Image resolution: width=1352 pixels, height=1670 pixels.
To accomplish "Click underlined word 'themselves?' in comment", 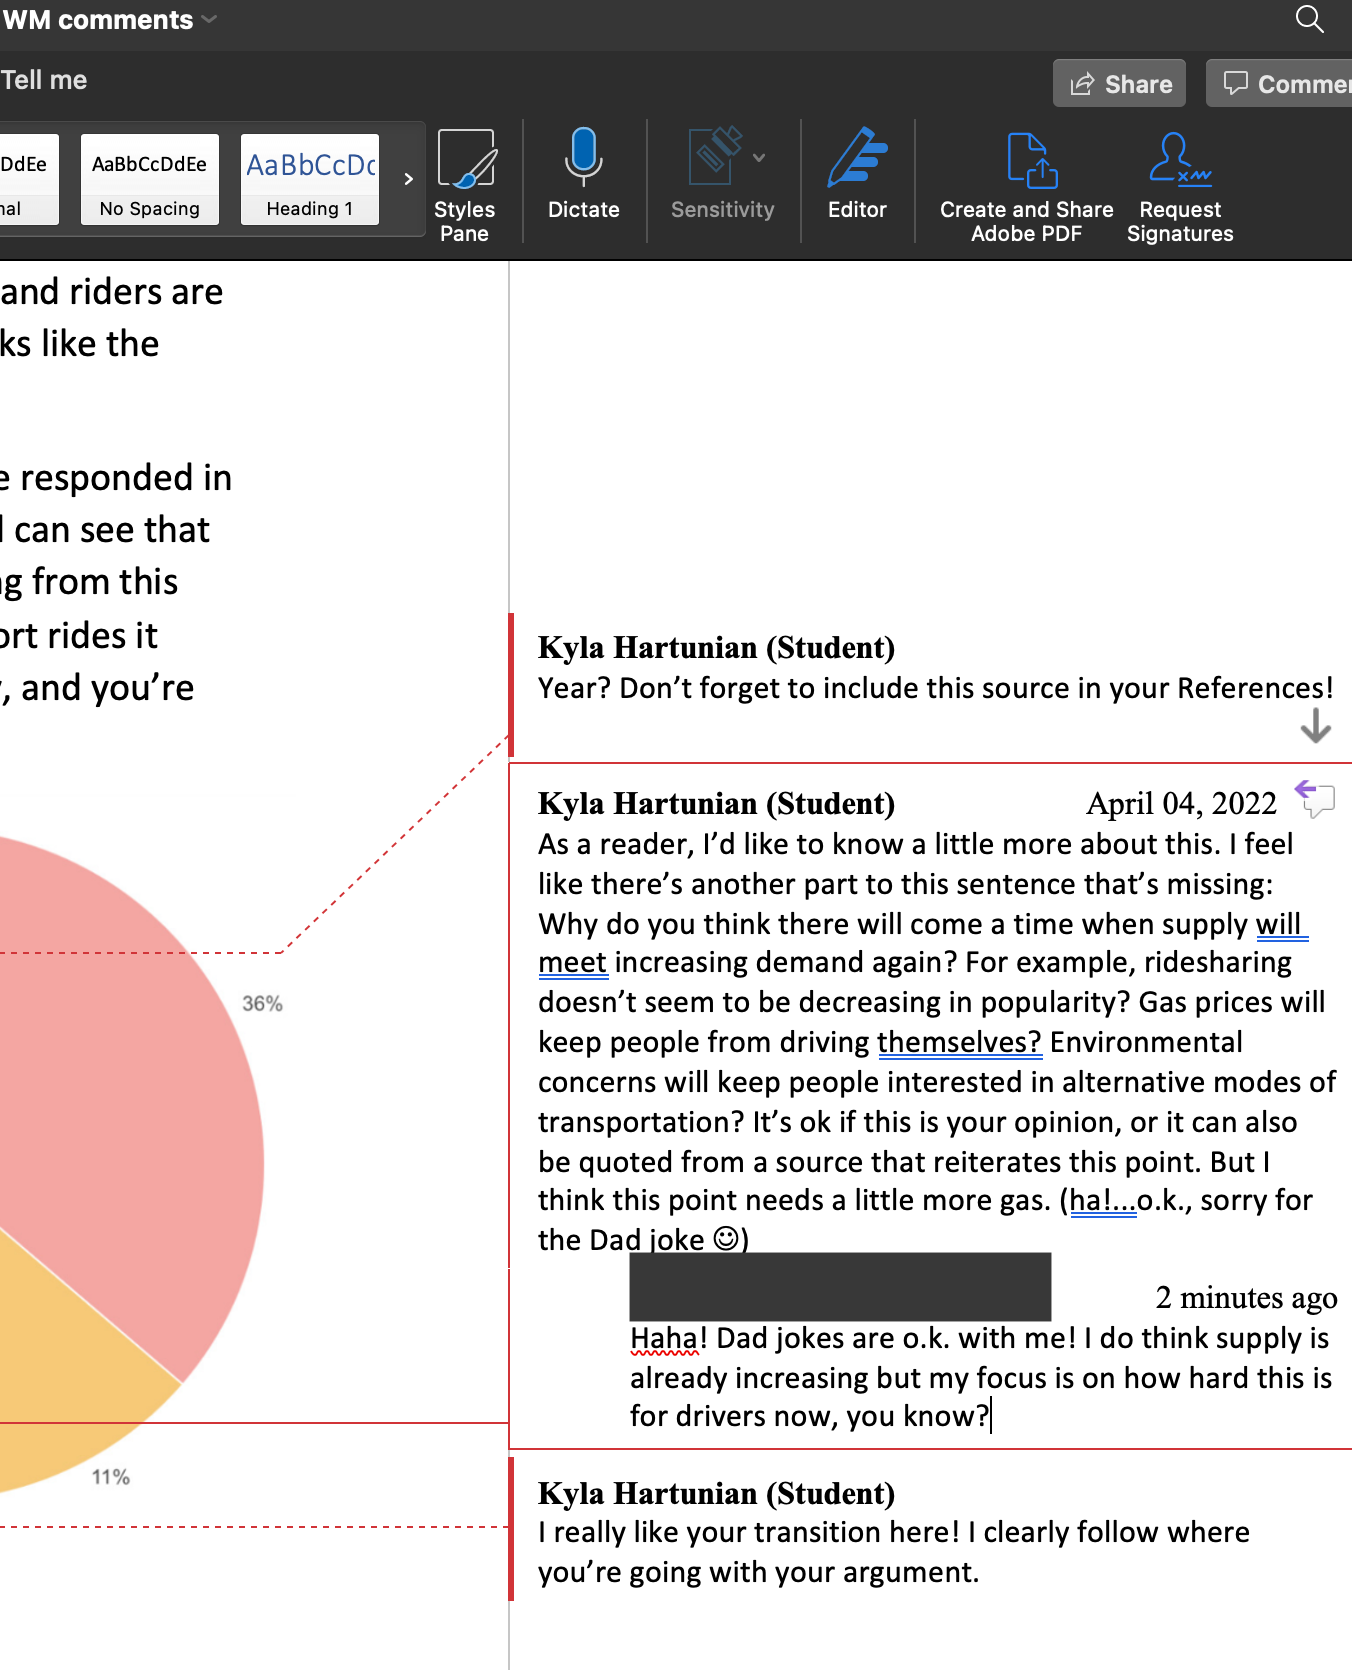I will click(x=959, y=1042).
